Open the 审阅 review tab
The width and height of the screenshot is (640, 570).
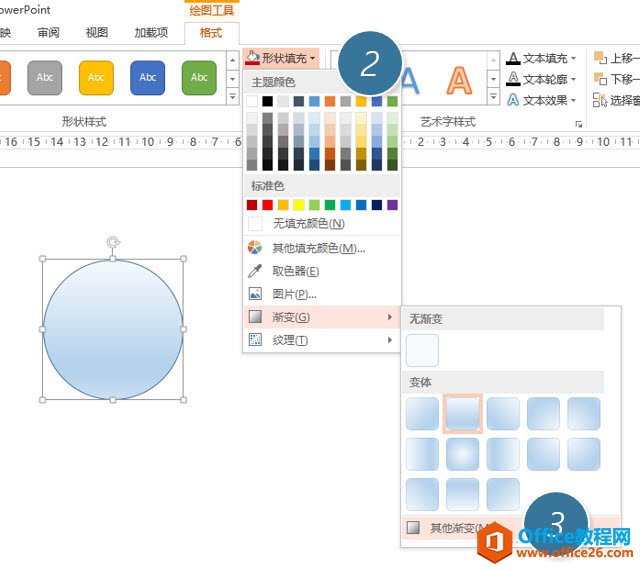[x=49, y=33]
